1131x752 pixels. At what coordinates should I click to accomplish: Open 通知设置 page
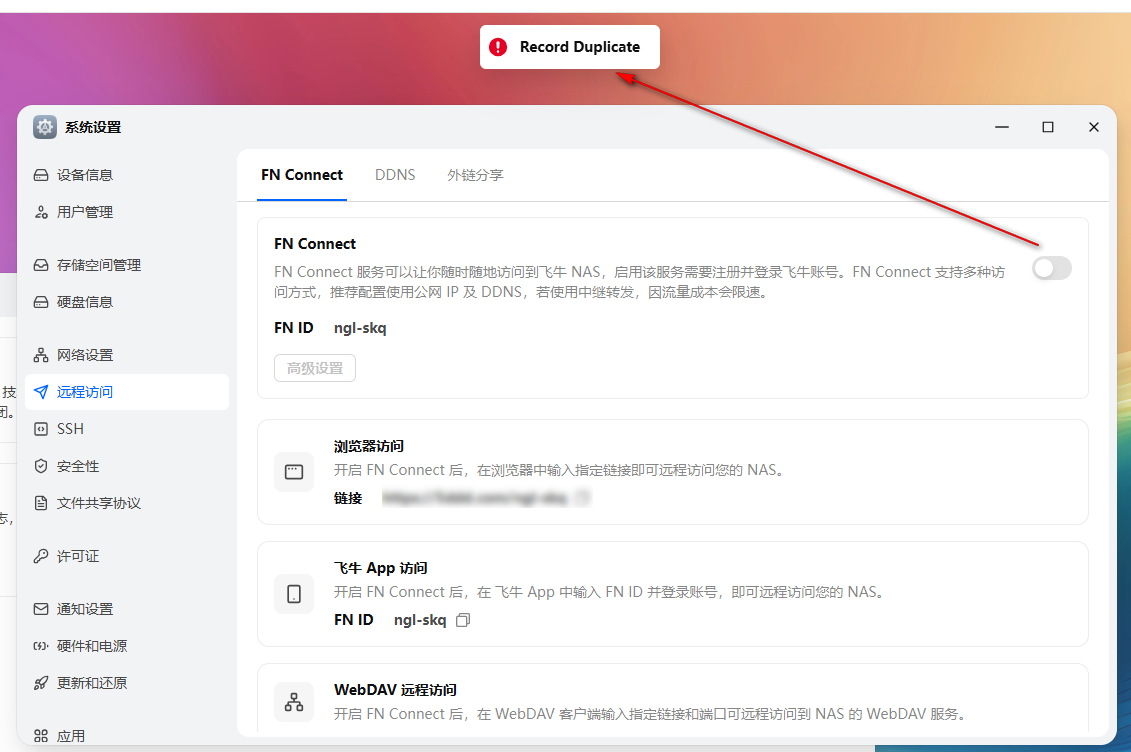[x=127, y=609]
